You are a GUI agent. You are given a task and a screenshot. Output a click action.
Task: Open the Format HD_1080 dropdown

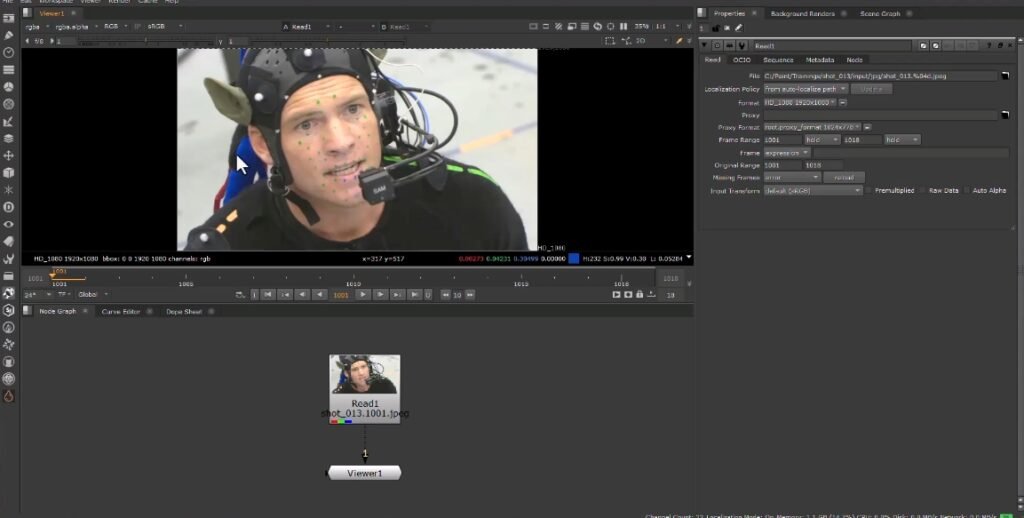[800, 103]
